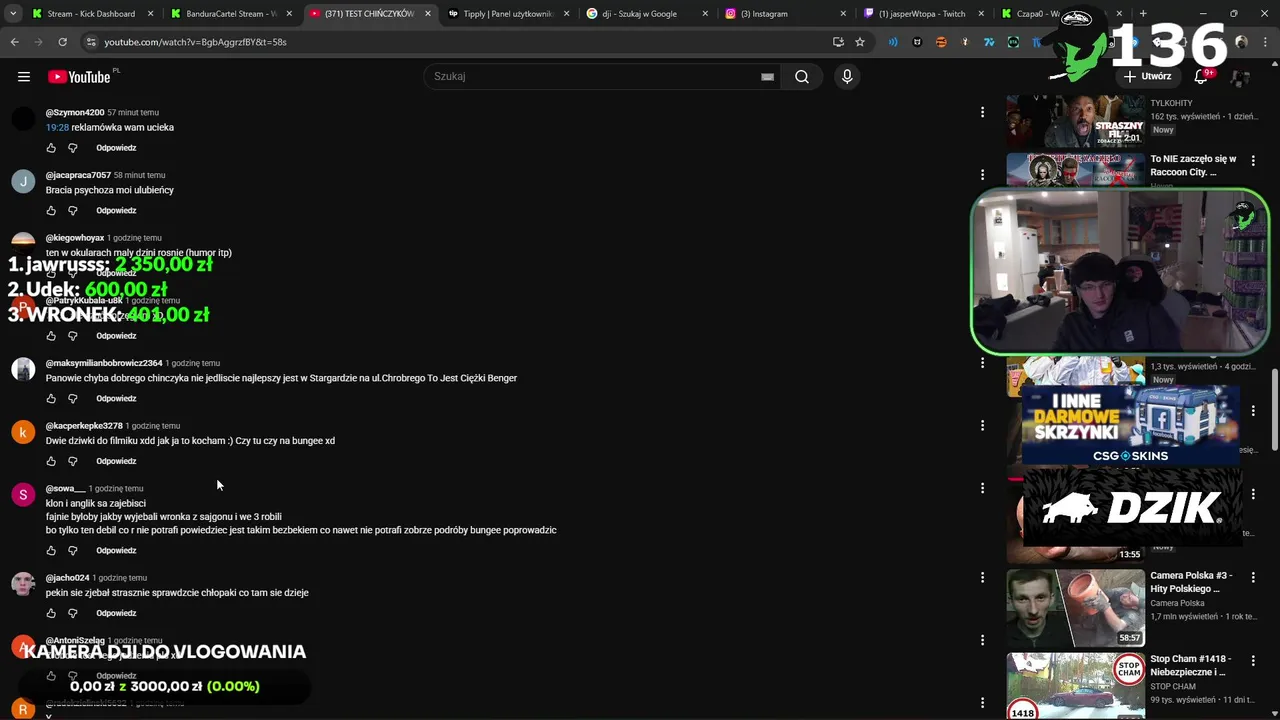Dislike the comment by @Szymon4200
1280x720 pixels.
click(73, 148)
